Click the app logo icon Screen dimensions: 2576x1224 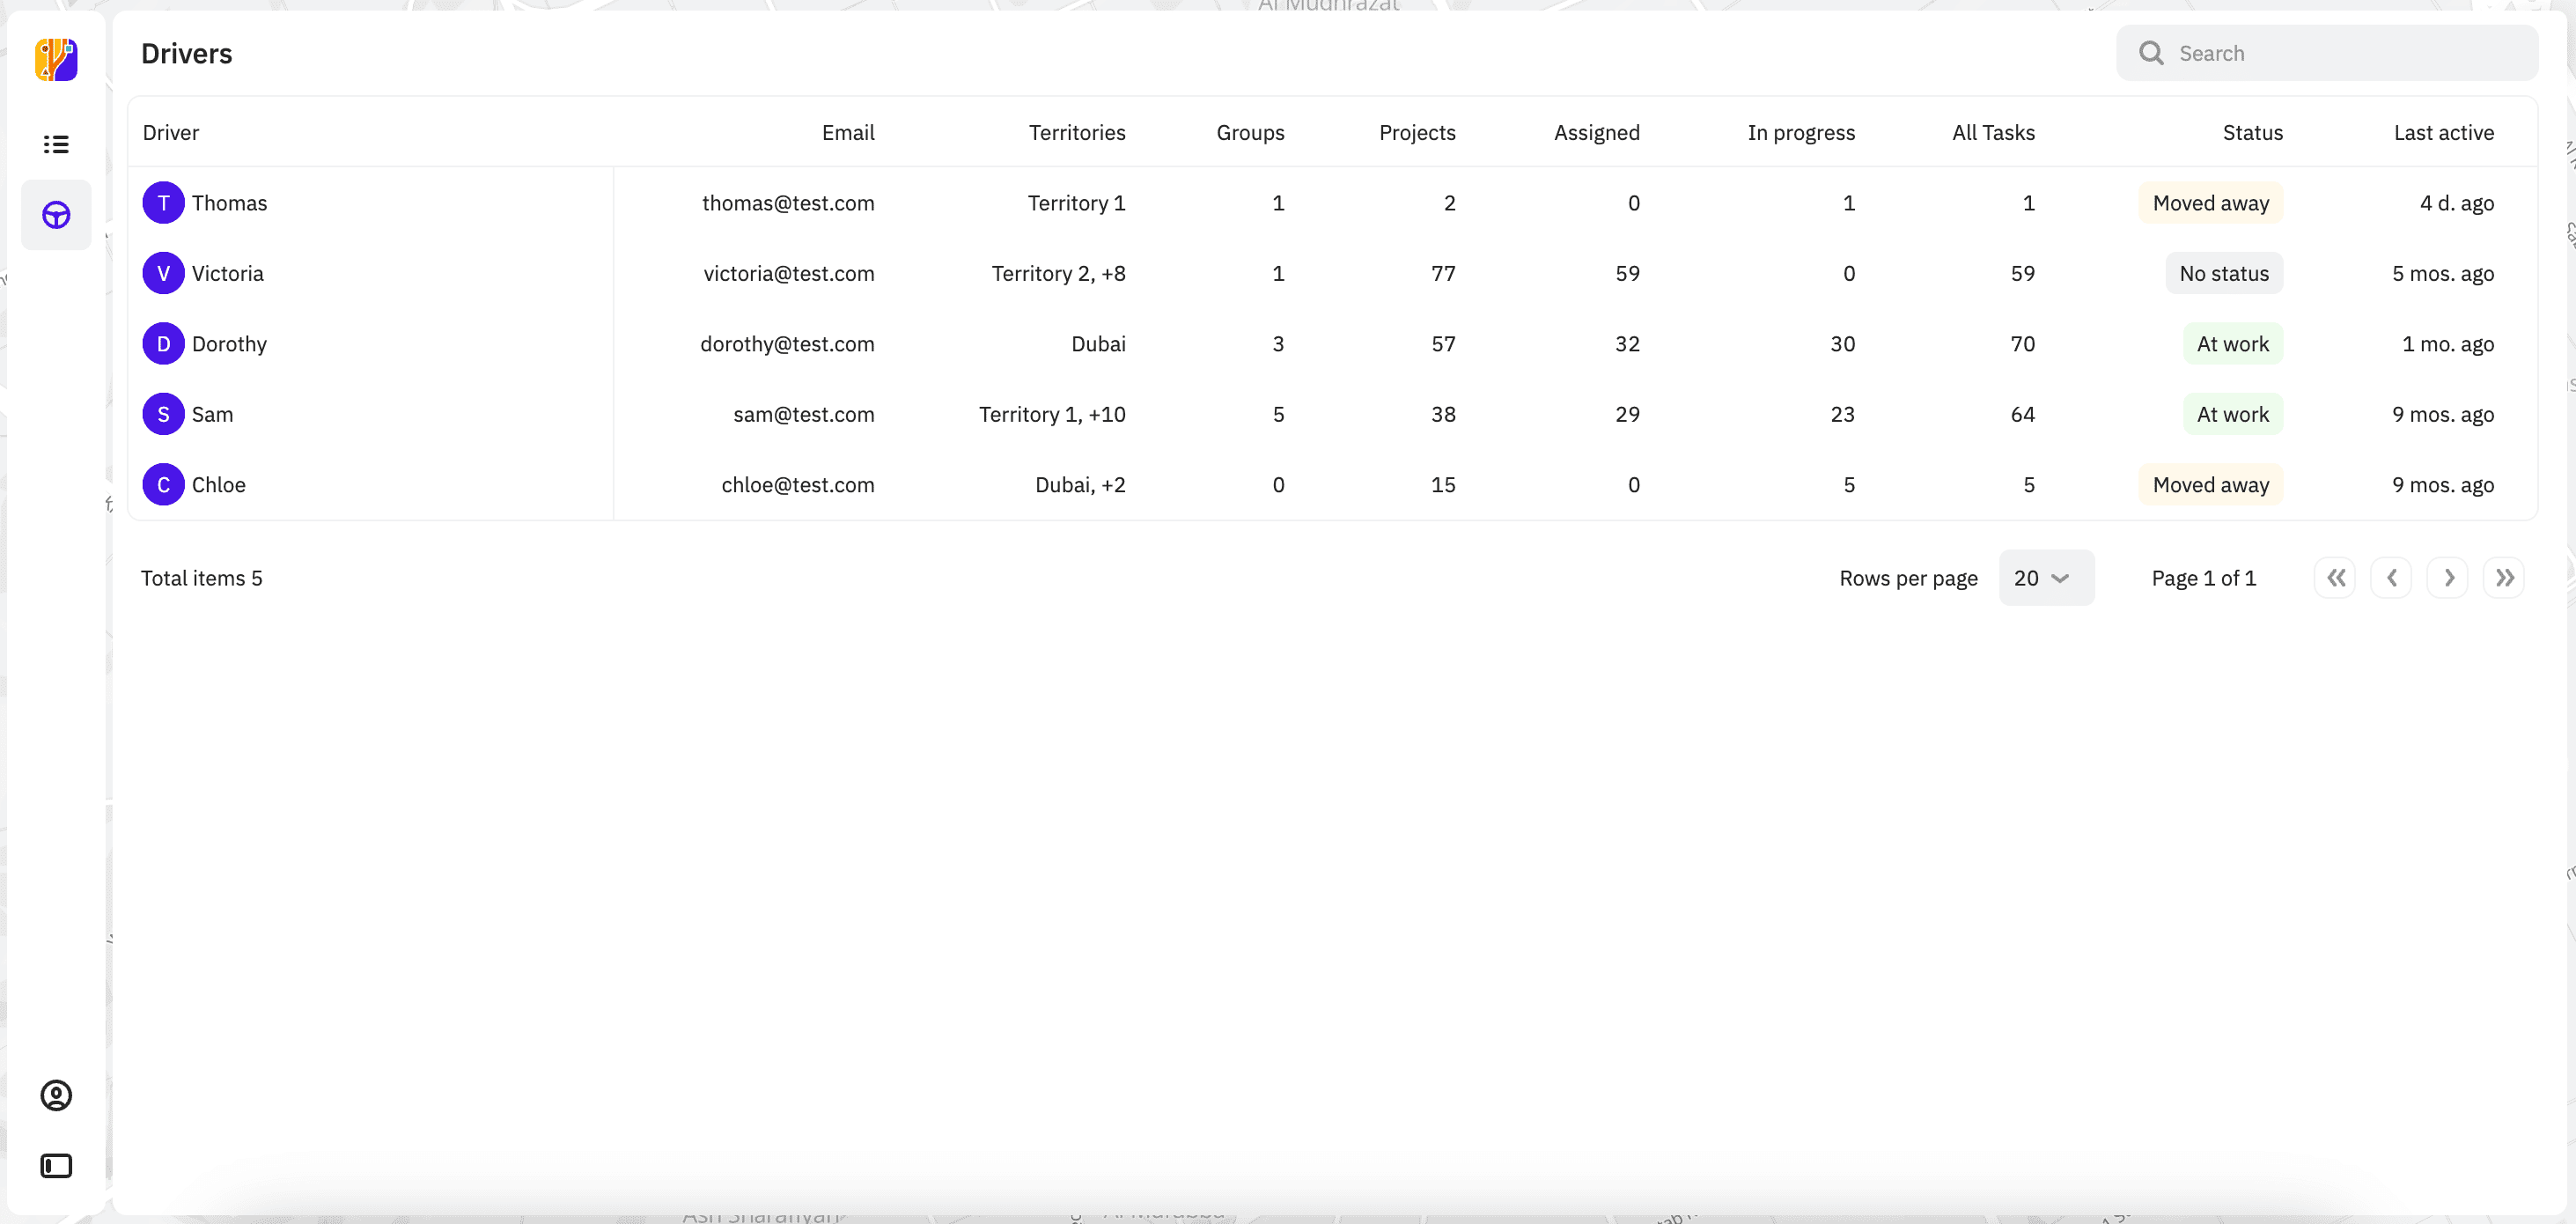56,60
